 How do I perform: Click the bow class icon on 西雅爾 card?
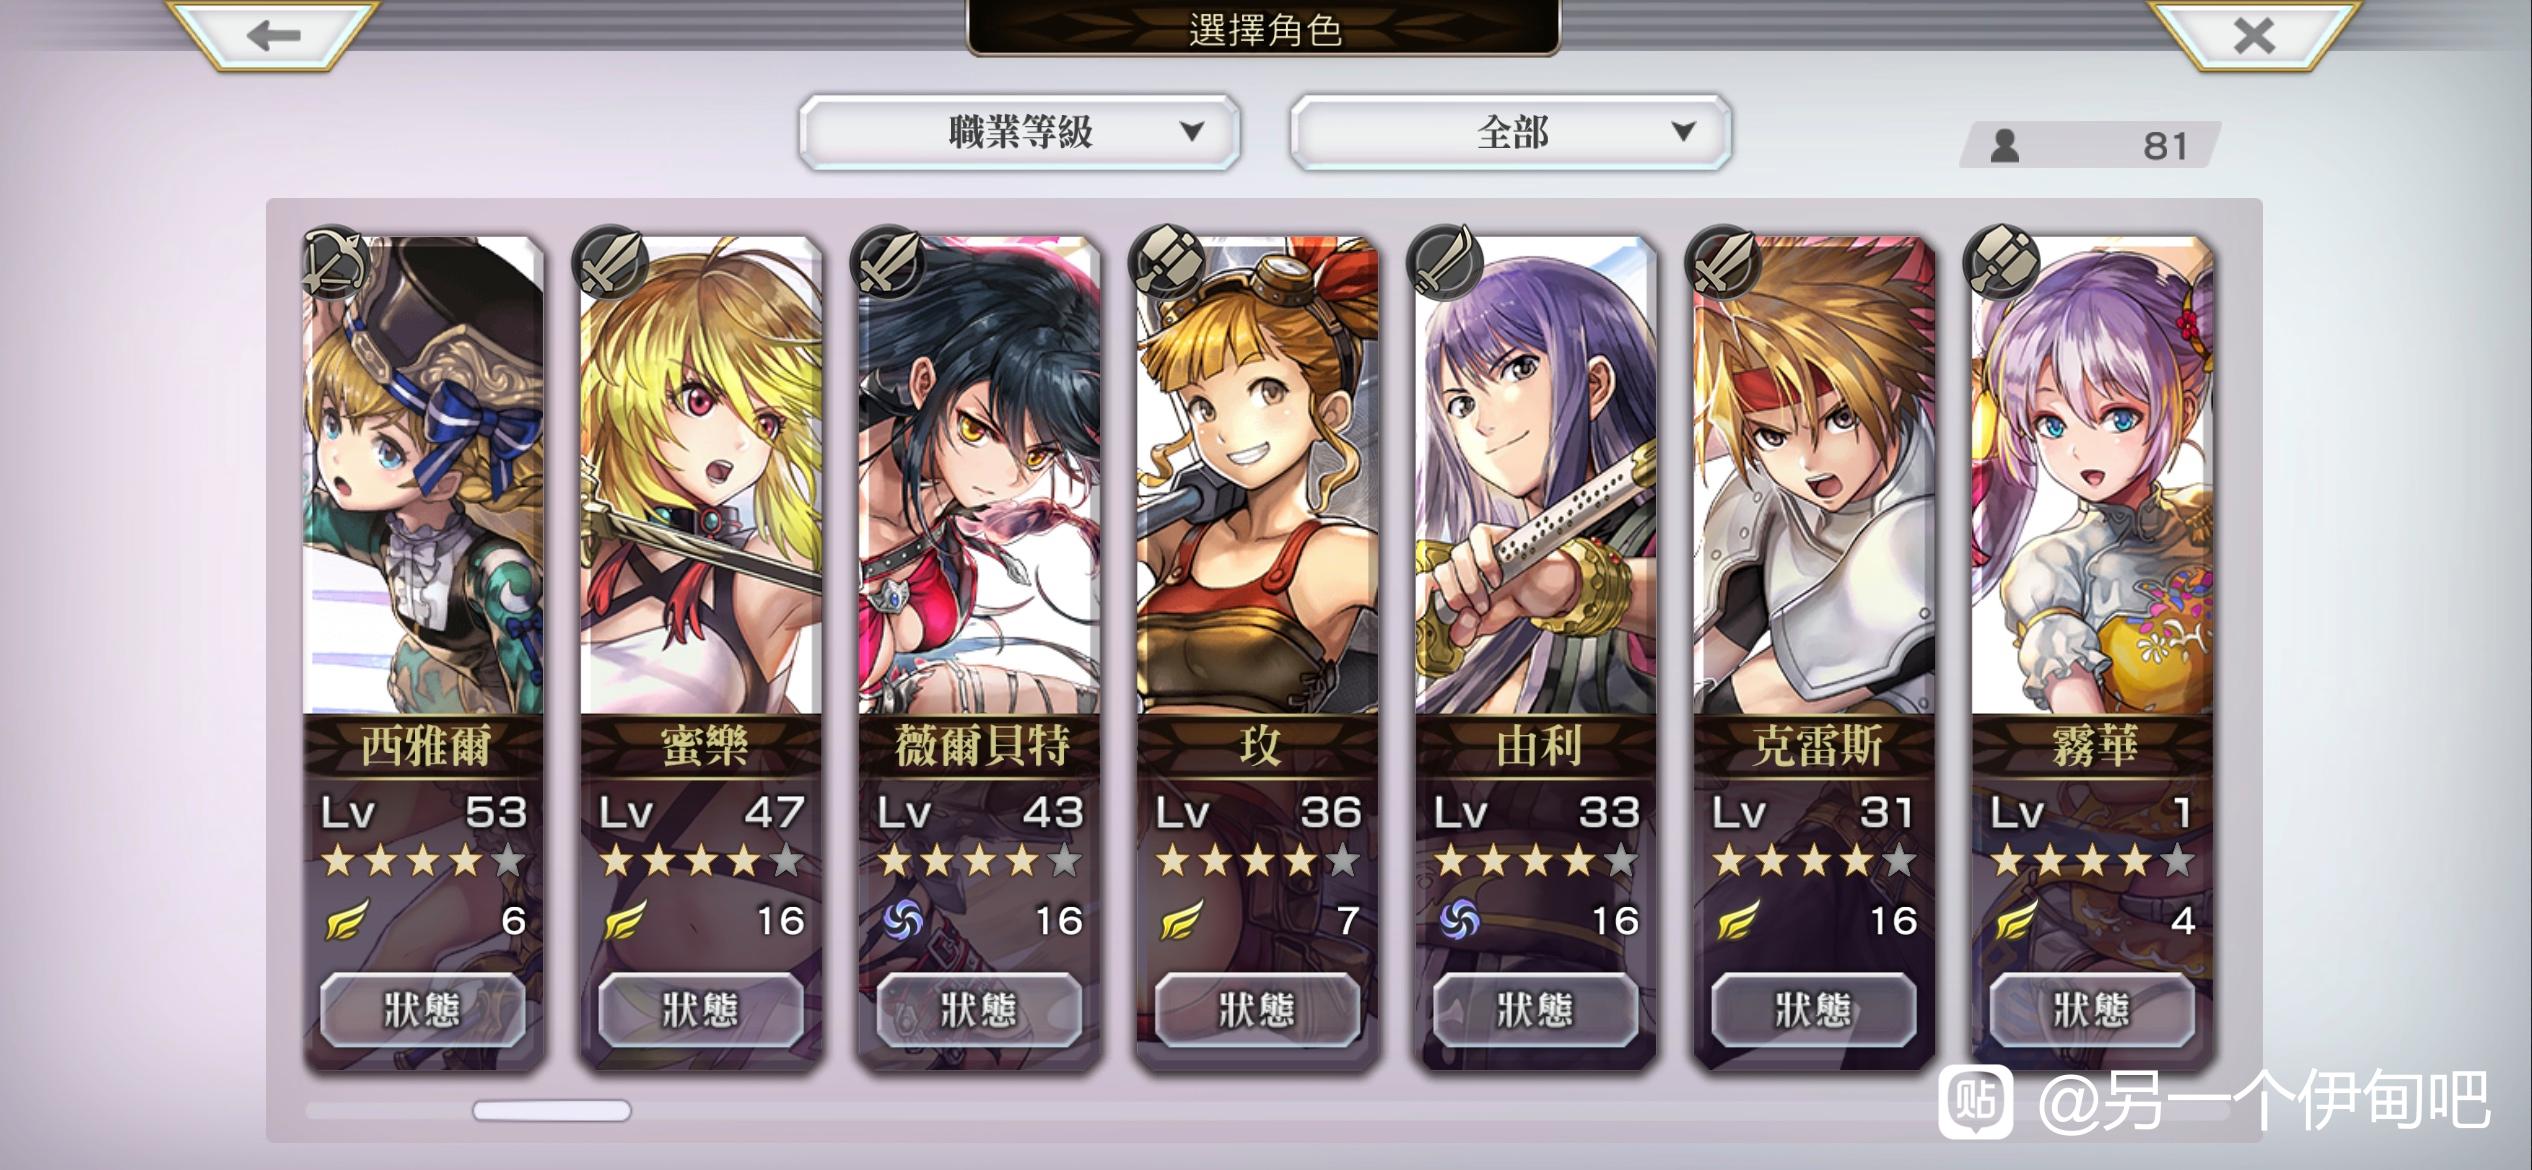tap(335, 262)
